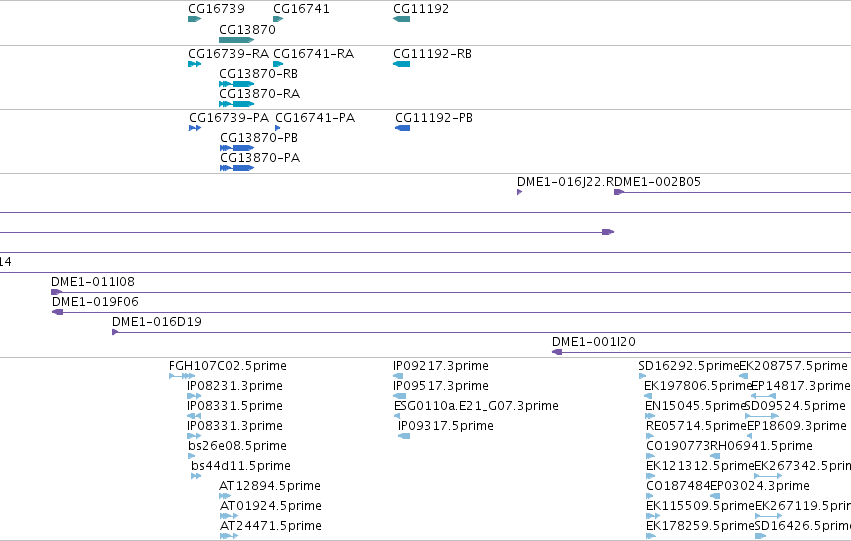The height and width of the screenshot is (541, 851).
Task: Click the DME1-002B05 clone label
Action: click(657, 182)
